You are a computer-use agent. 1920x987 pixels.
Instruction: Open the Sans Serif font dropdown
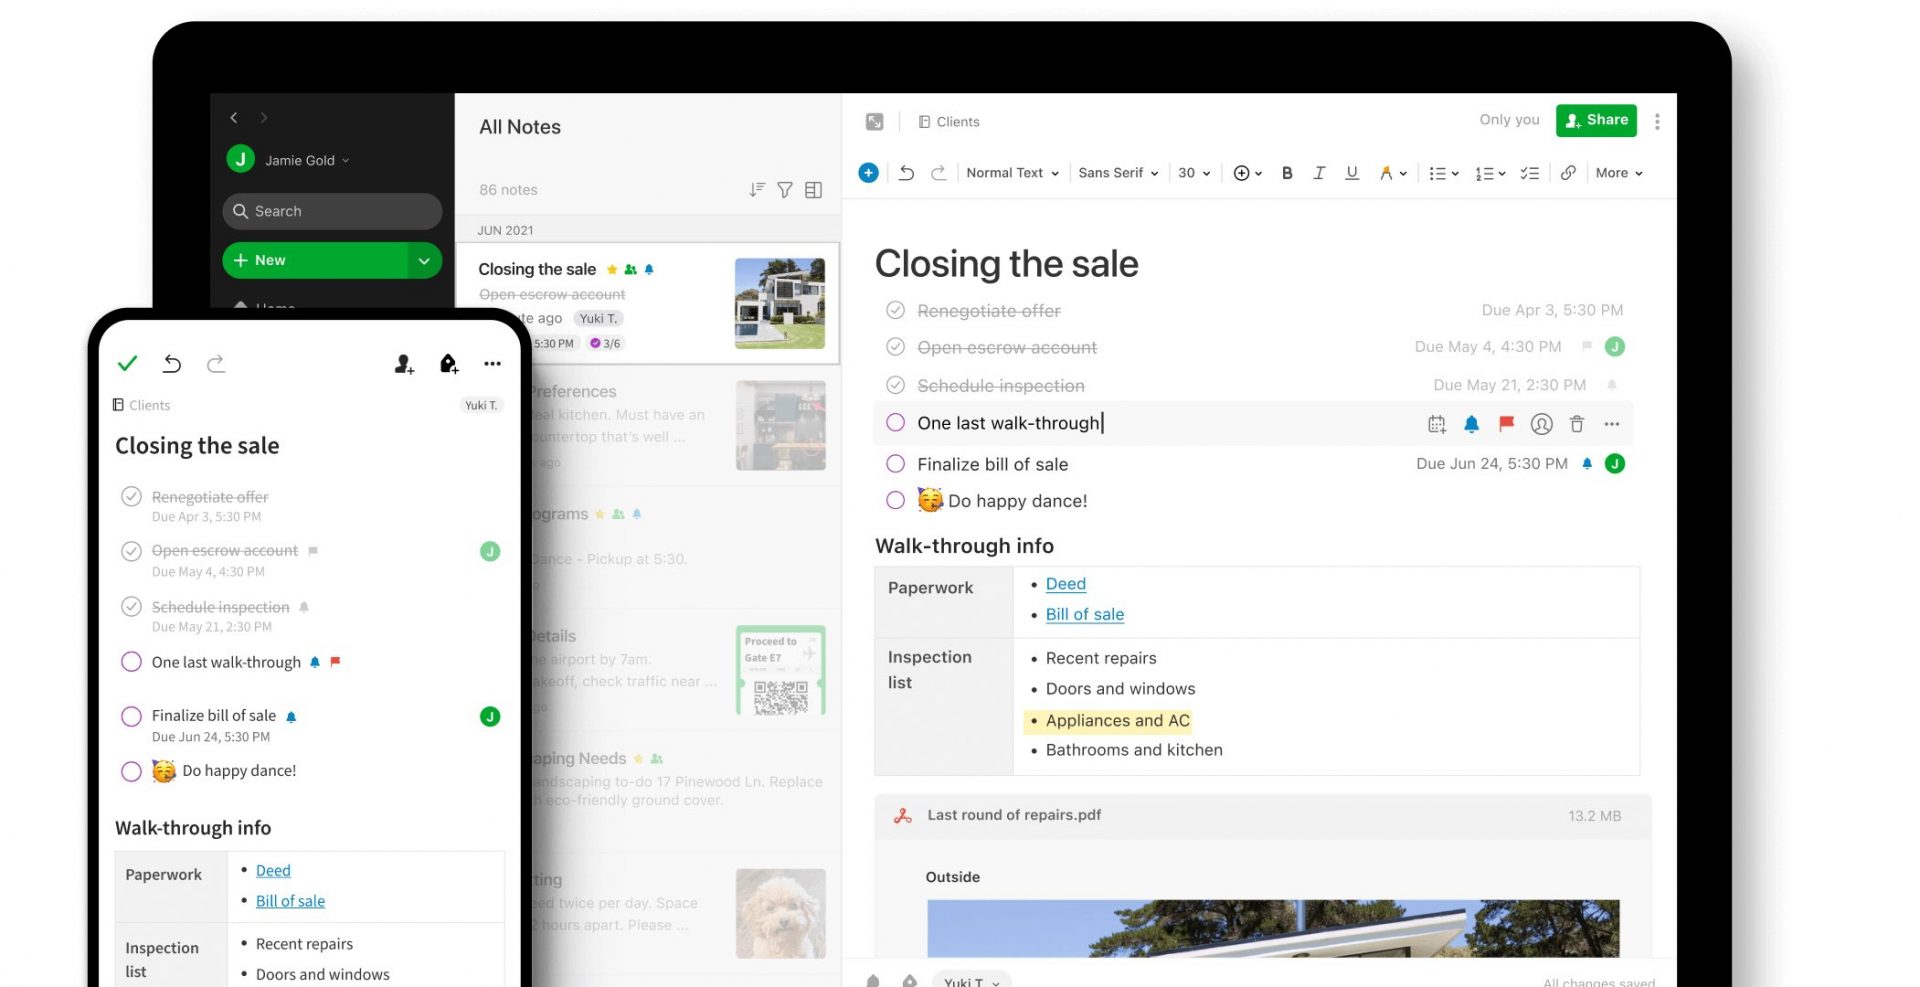[1118, 173]
